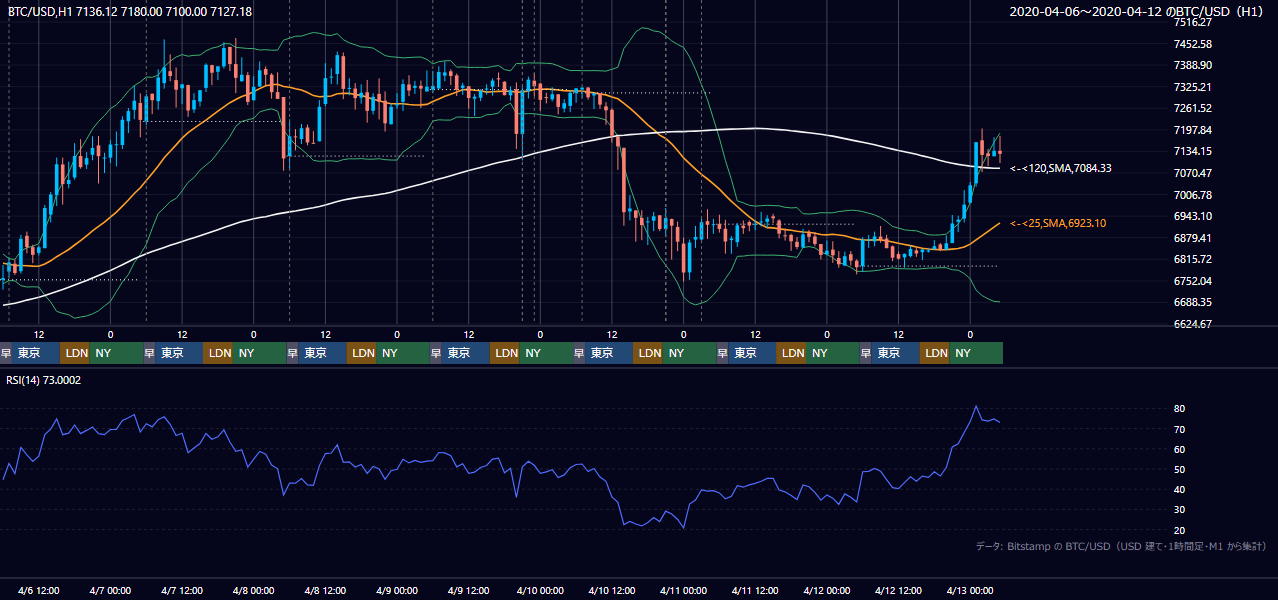Select the 4/10 00:00 date label

[540, 591]
